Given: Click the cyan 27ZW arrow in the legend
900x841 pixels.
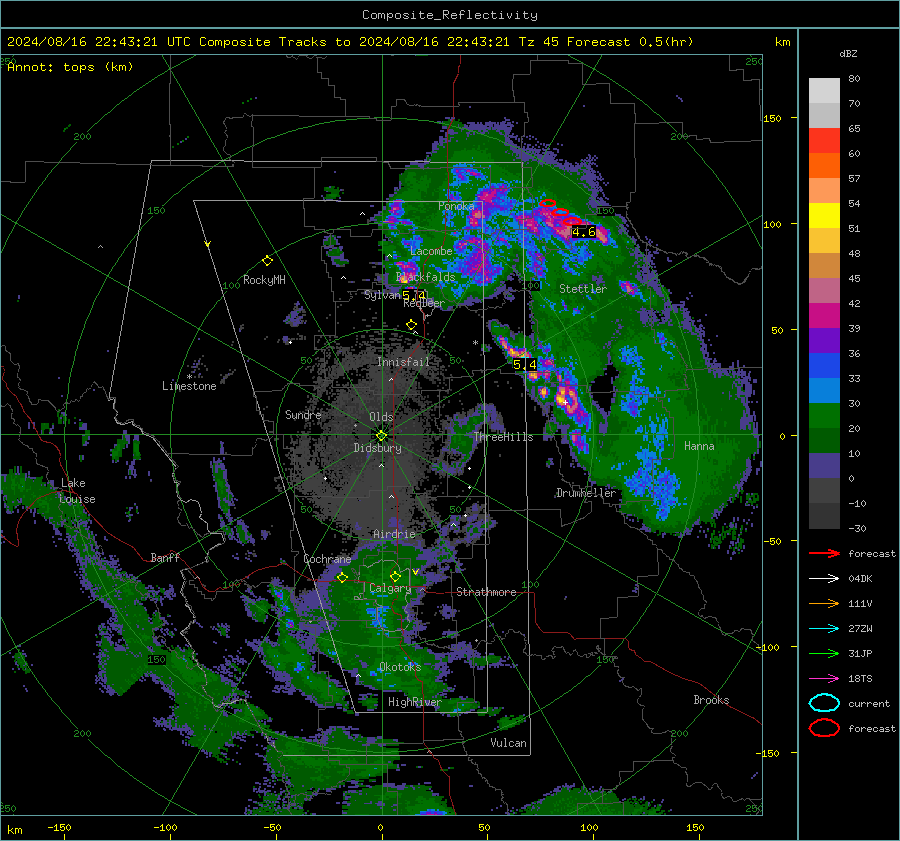Looking at the screenshot, I should (x=824, y=629).
